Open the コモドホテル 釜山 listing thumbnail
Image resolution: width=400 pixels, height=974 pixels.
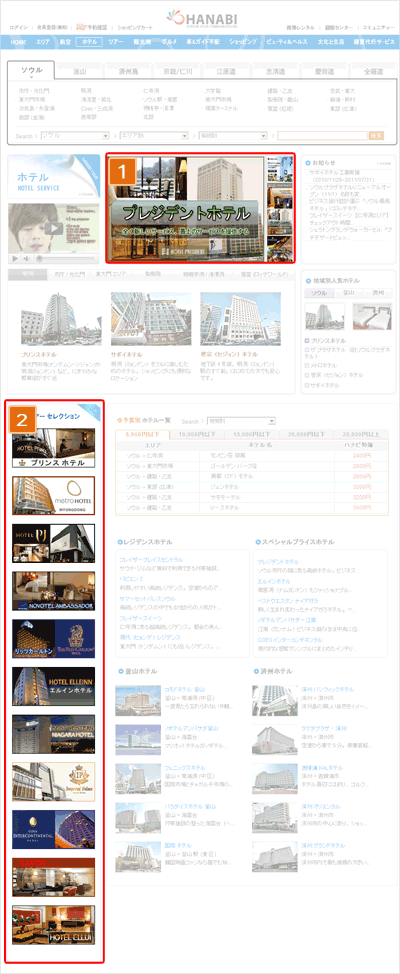[x=138, y=700]
